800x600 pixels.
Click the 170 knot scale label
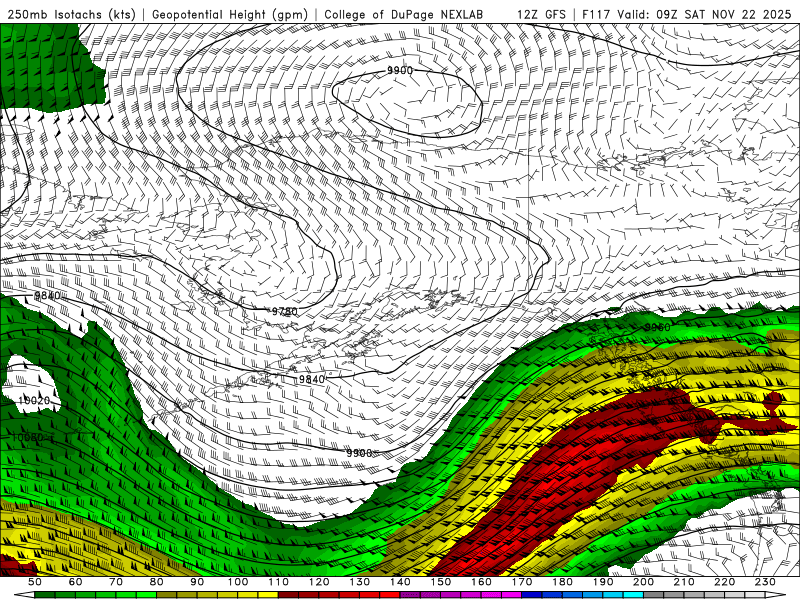(x=521, y=582)
